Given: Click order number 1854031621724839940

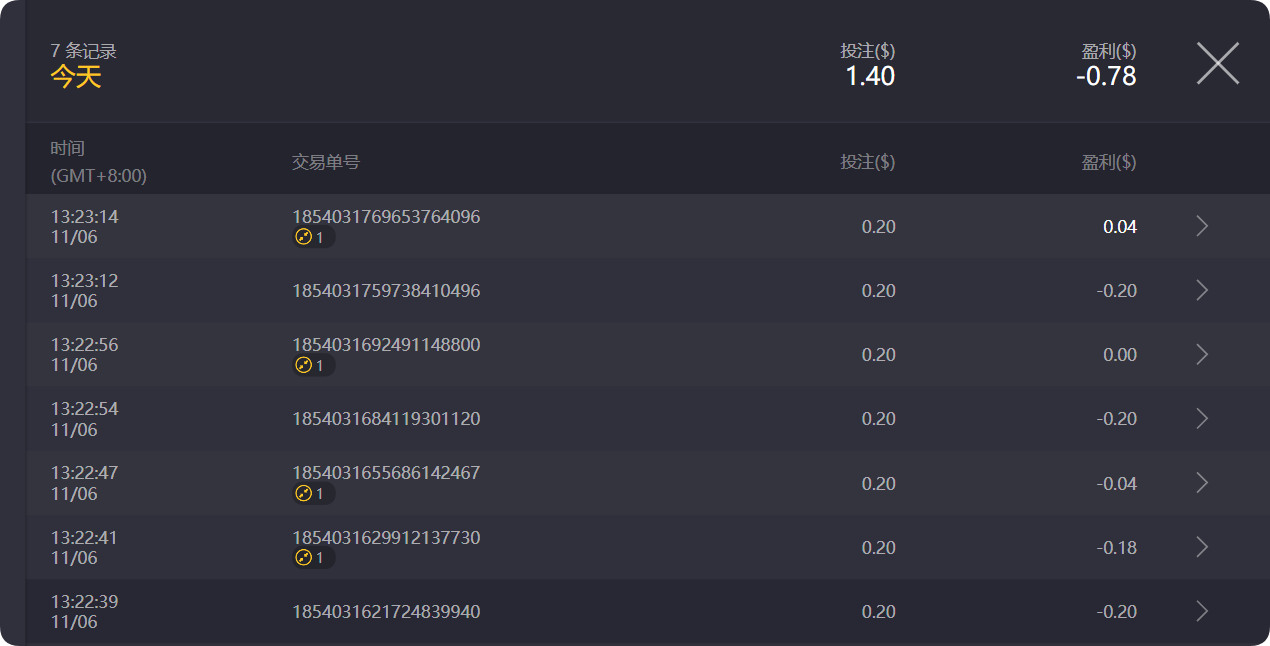Looking at the screenshot, I should point(386,611).
